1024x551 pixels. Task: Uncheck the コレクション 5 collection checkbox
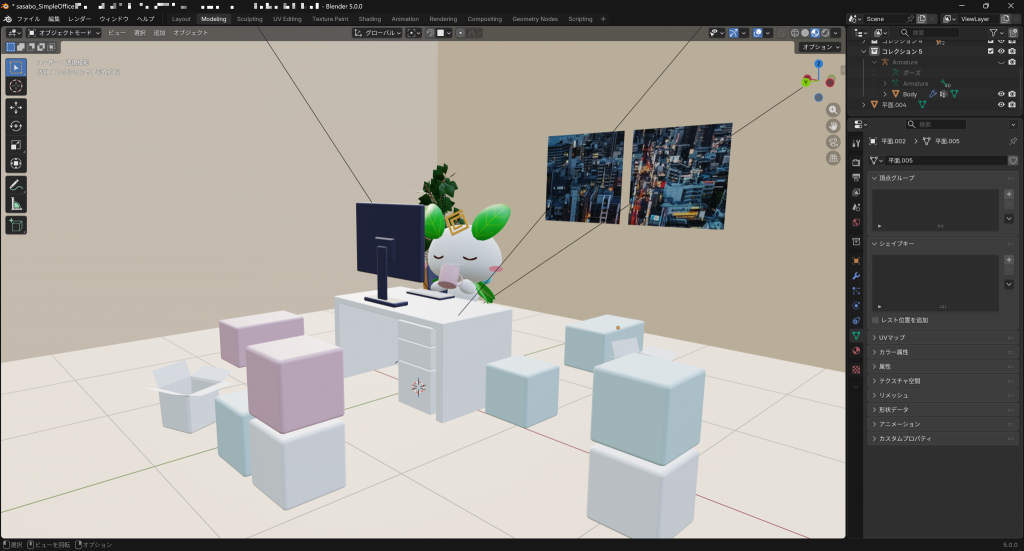(990, 51)
